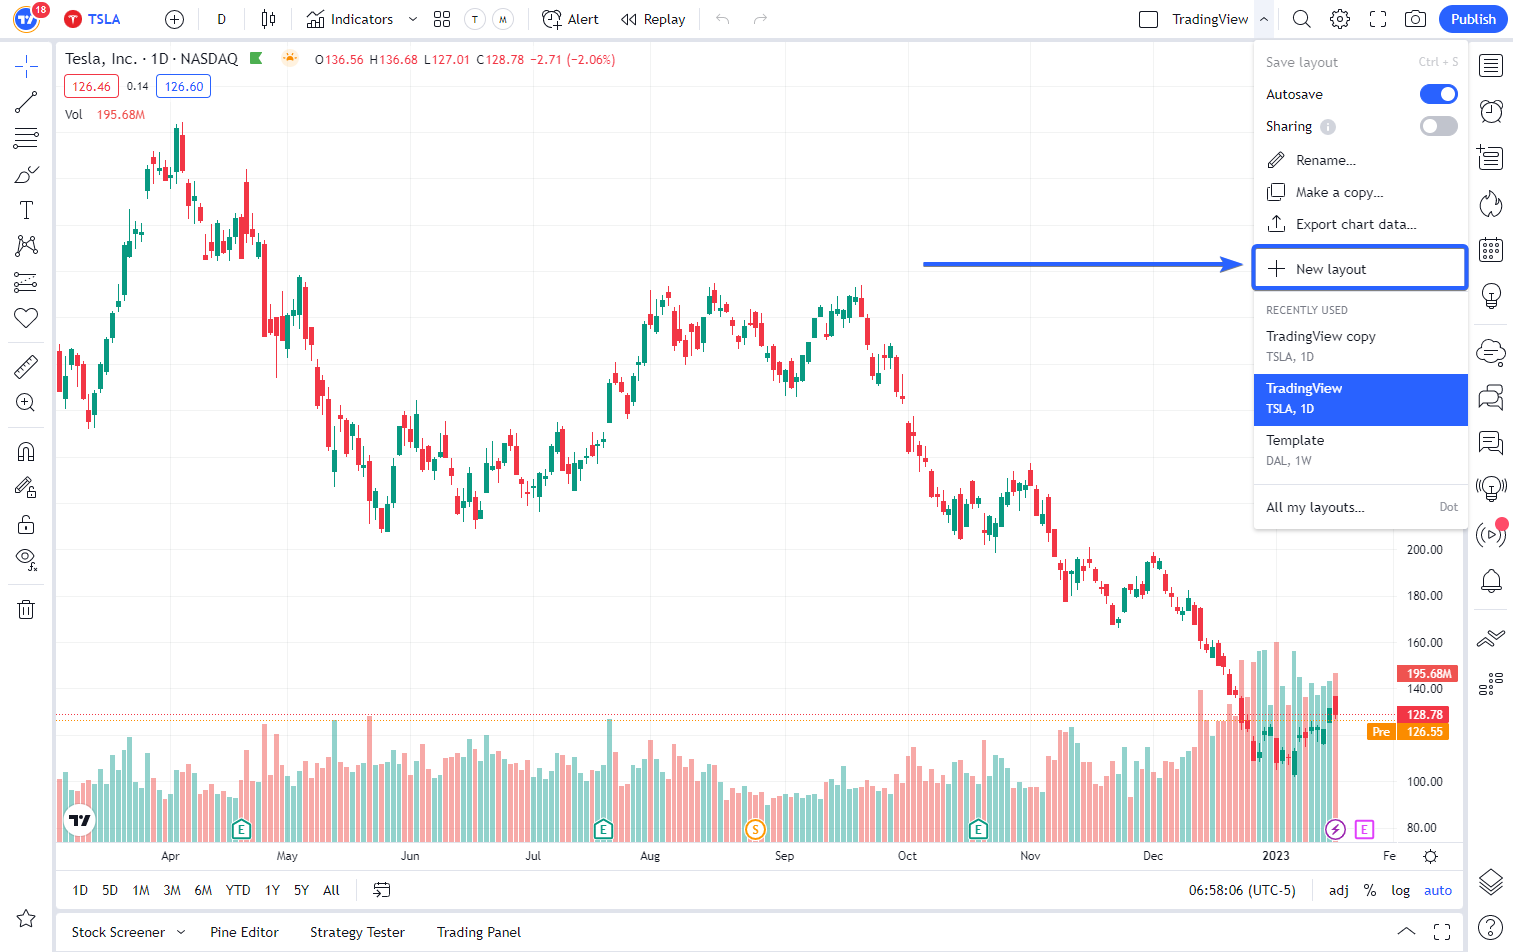Open the notifications bell icon
The width and height of the screenshot is (1513, 952).
[x=1491, y=580]
